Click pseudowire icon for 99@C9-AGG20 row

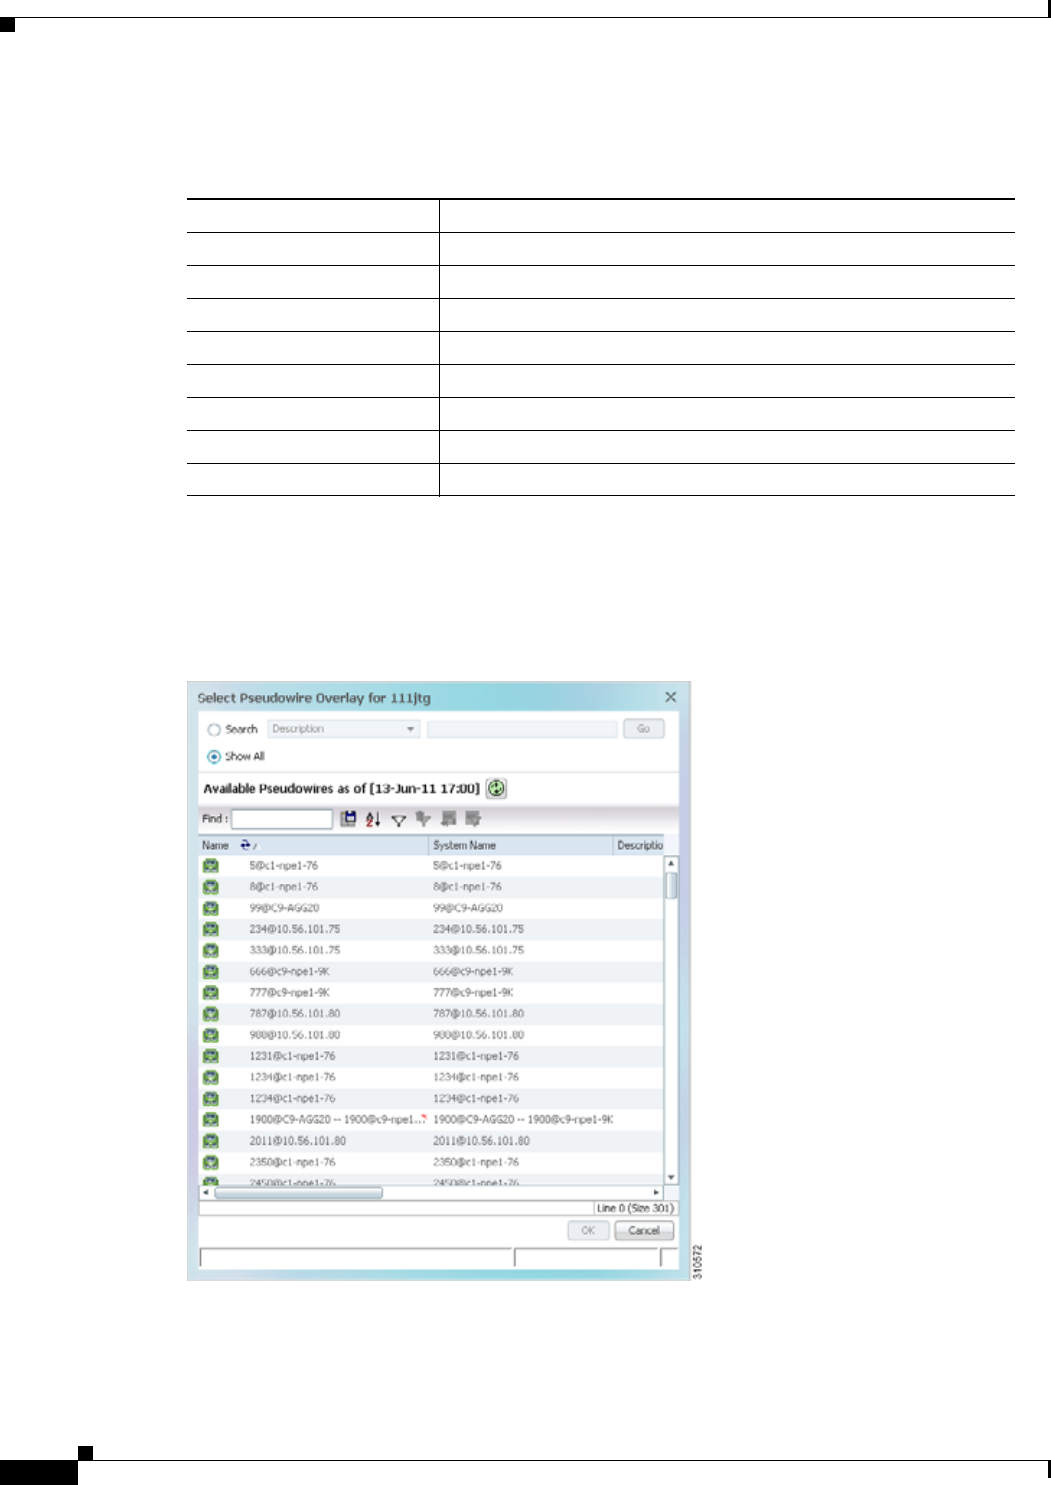tap(211, 908)
